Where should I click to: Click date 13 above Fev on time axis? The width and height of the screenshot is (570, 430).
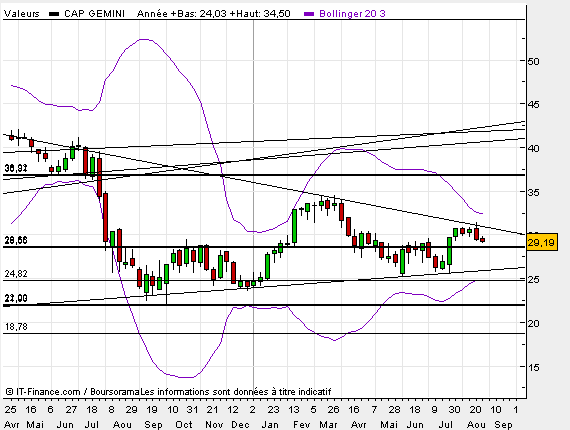click(x=294, y=410)
